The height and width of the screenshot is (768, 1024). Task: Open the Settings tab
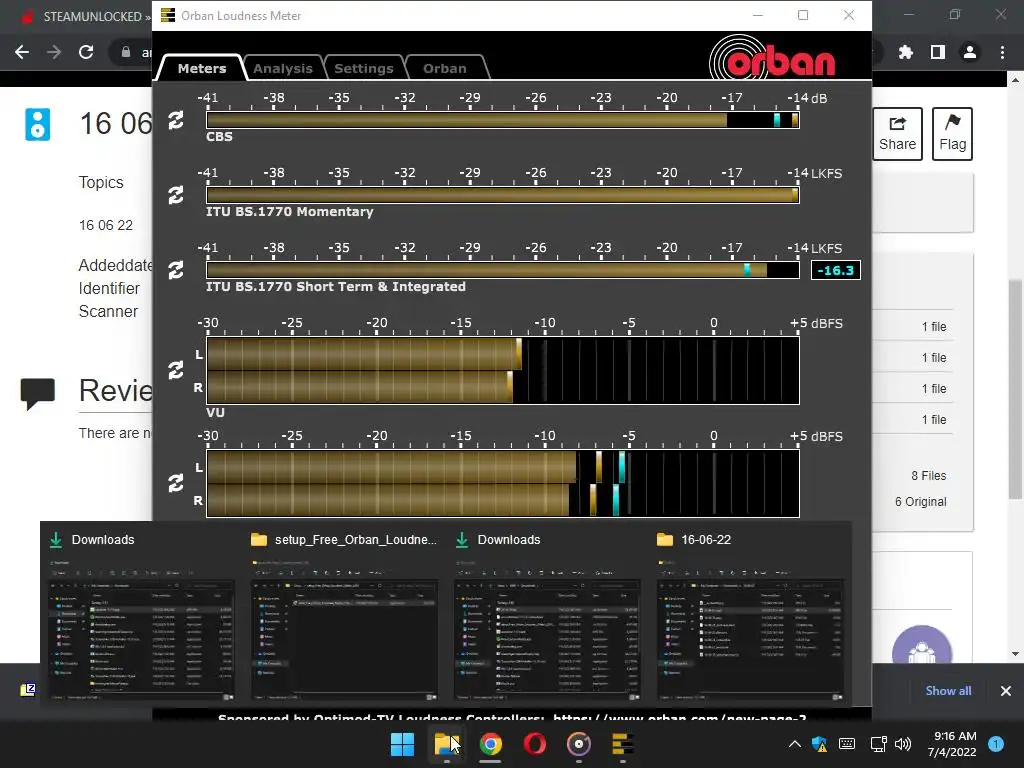point(364,68)
